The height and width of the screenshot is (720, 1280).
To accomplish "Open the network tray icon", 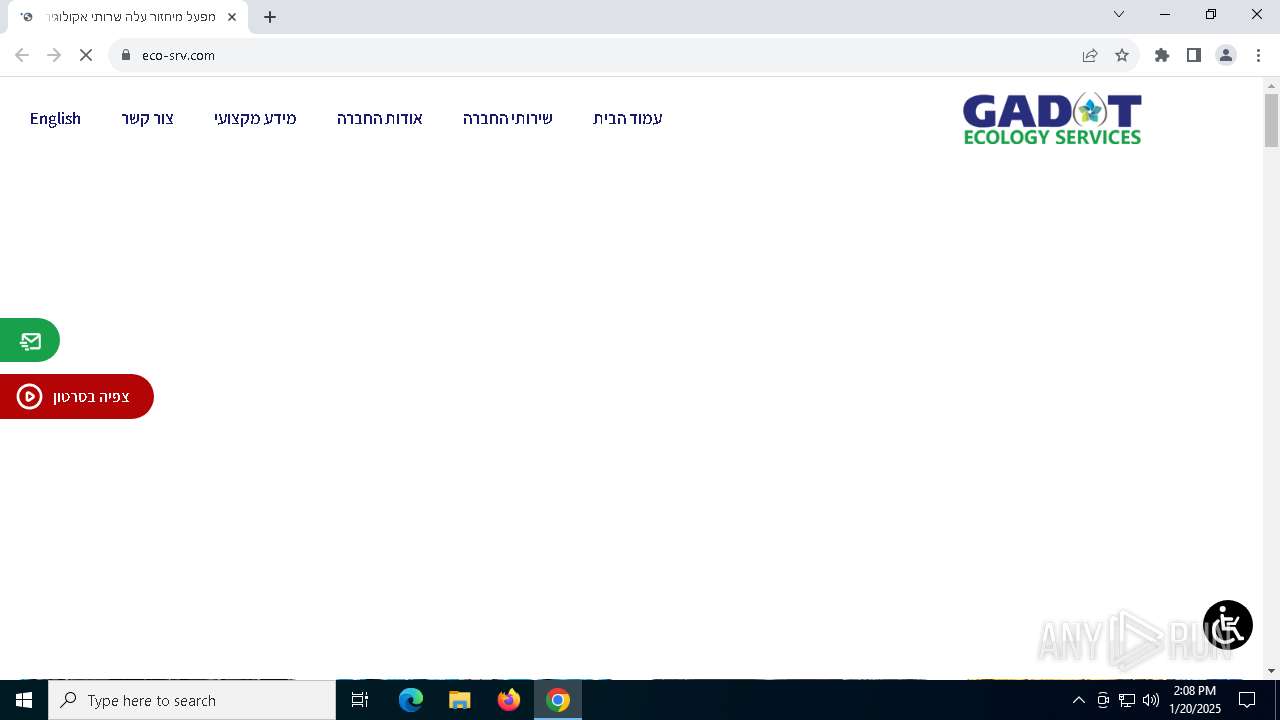I will pyautogui.click(x=1127, y=700).
